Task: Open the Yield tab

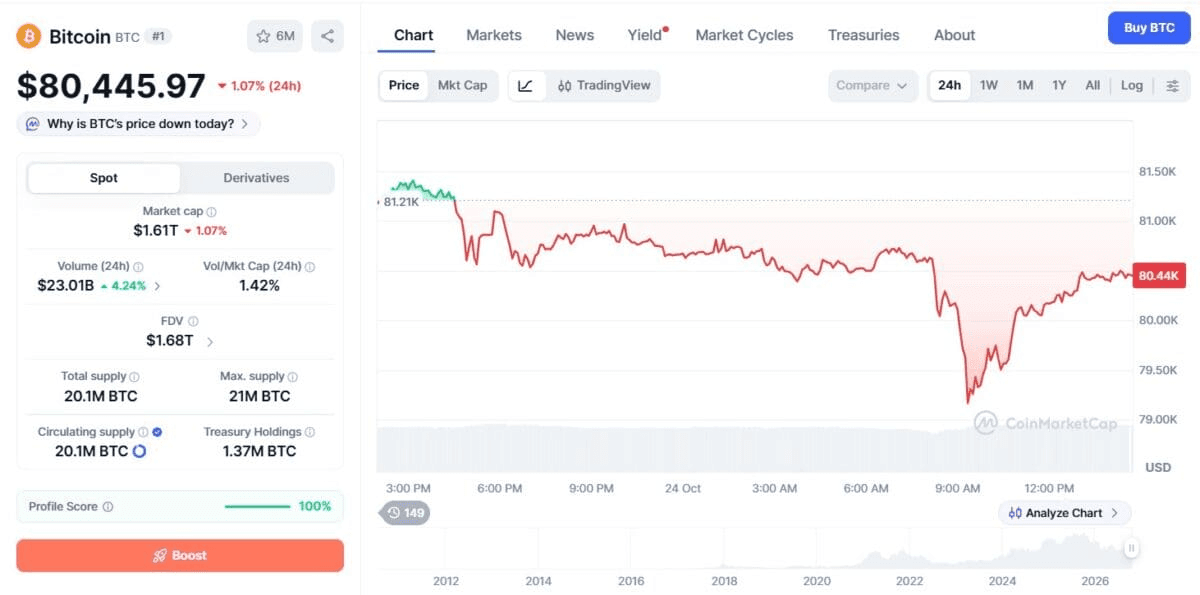Action: pos(645,35)
